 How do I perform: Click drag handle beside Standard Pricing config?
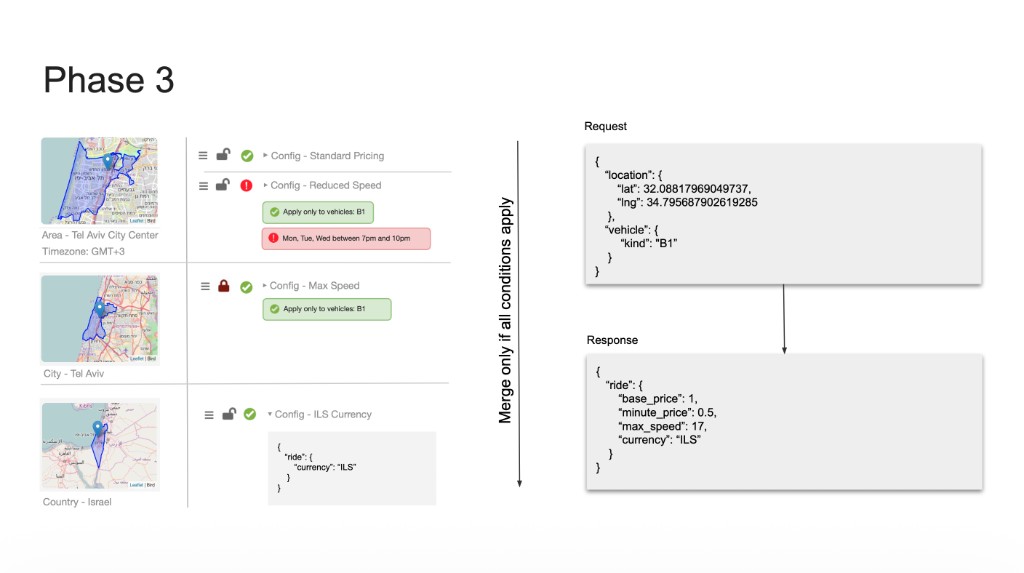click(203, 156)
